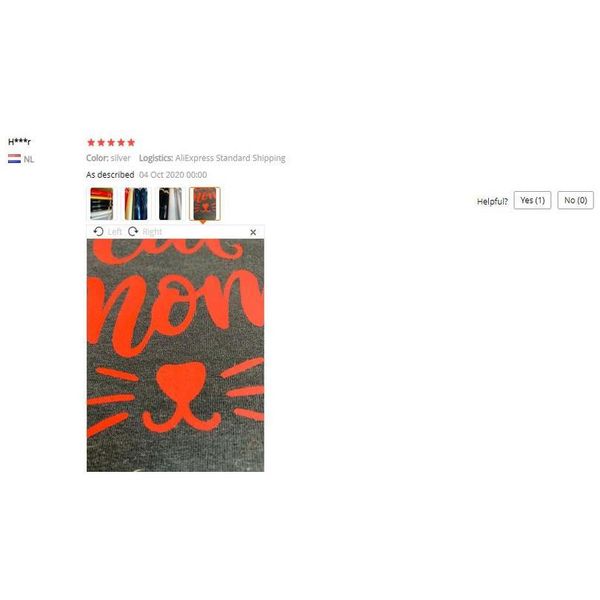
Task: Open the first review thumbnail with red item
Action: click(101, 204)
